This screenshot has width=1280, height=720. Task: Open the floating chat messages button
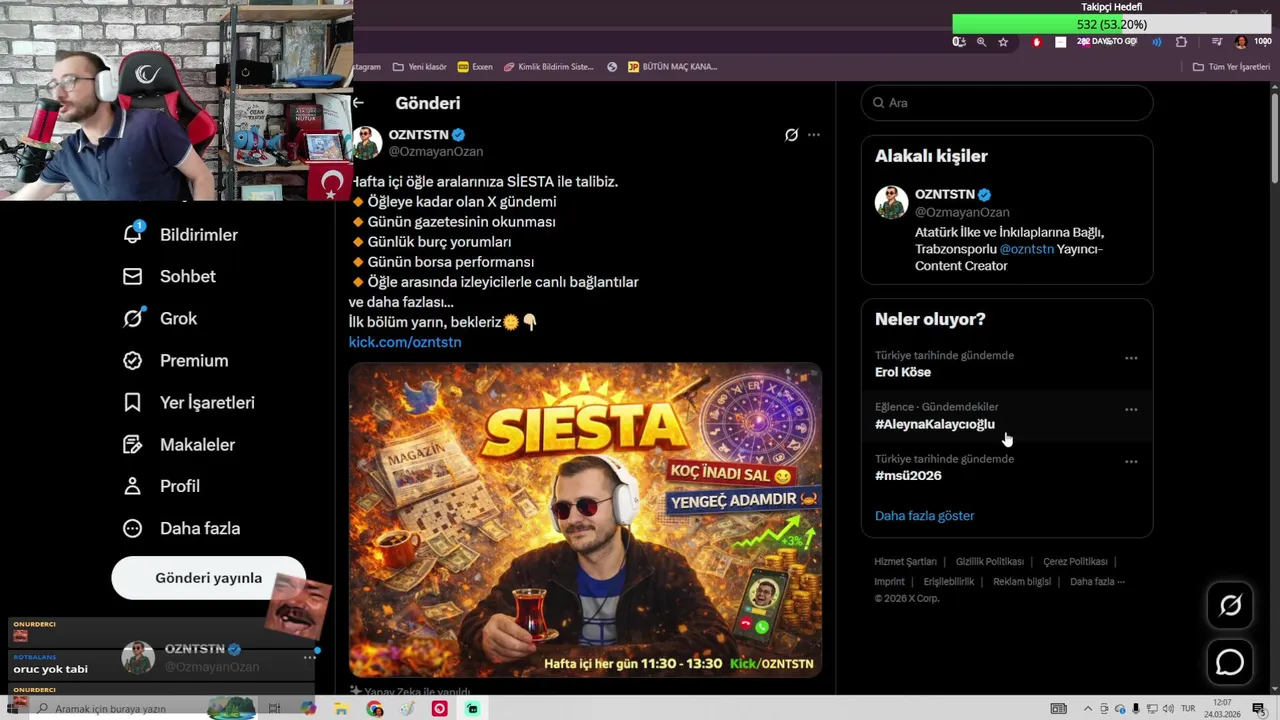(x=1230, y=663)
